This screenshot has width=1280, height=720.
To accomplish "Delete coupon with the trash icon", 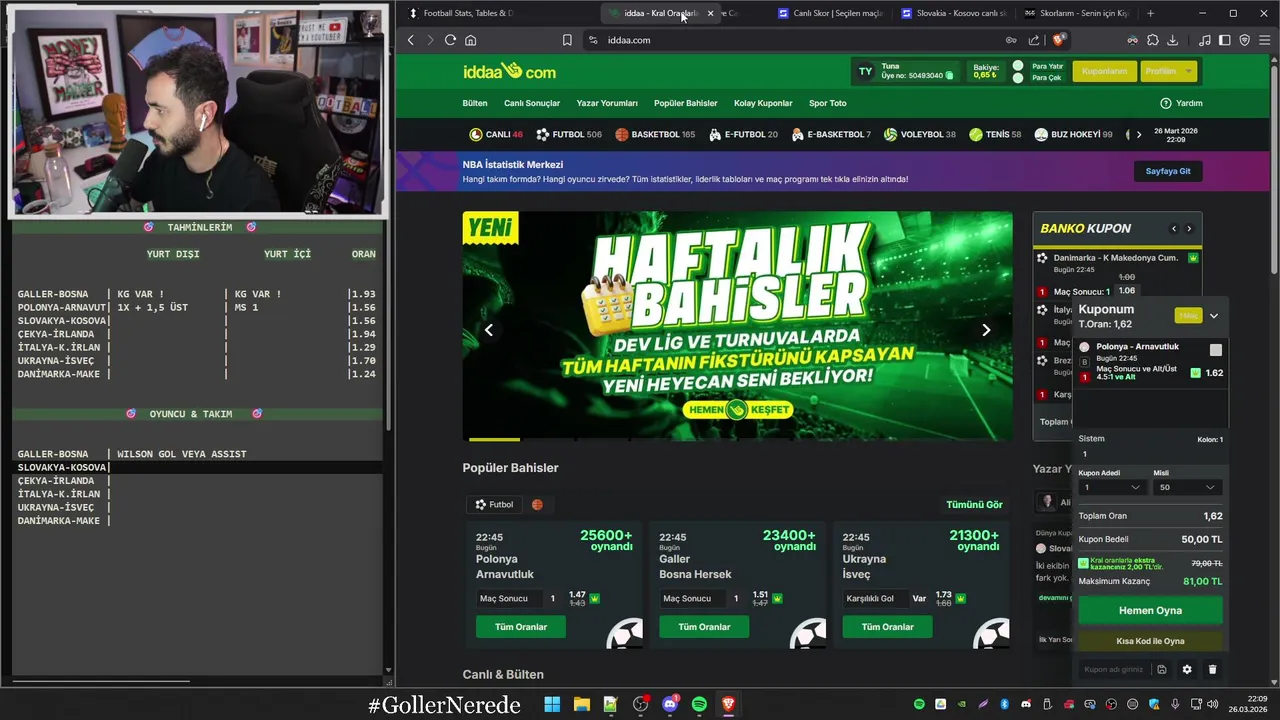I will pos(1213,670).
